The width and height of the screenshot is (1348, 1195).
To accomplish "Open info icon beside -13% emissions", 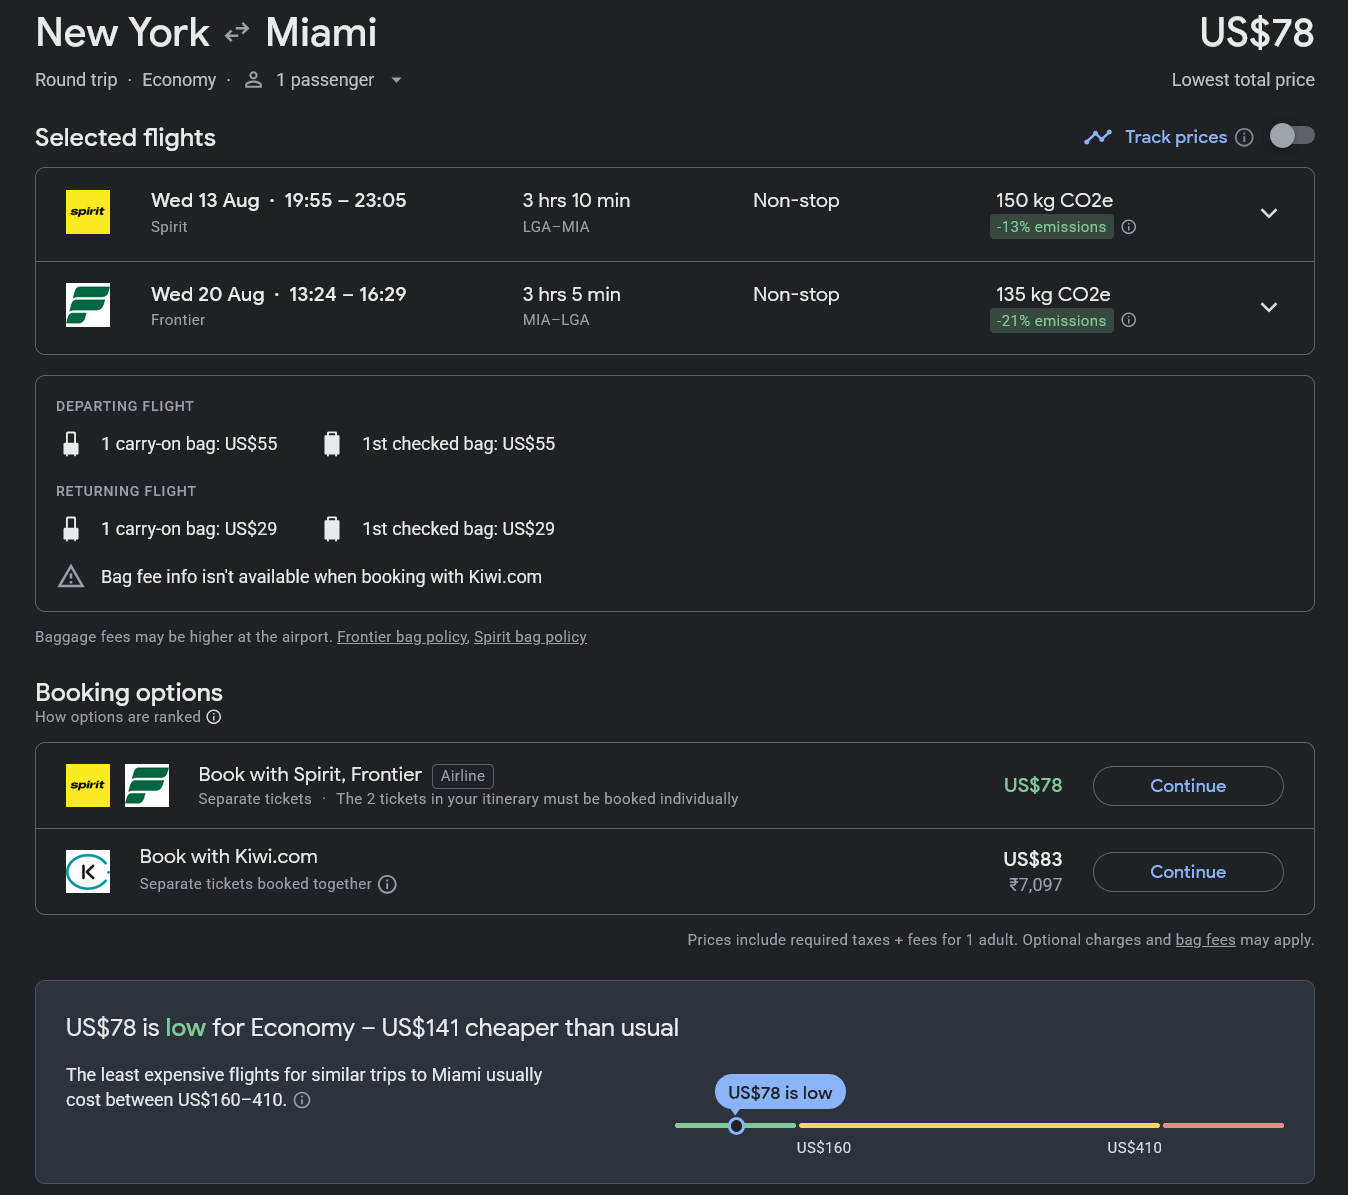I will (x=1129, y=227).
